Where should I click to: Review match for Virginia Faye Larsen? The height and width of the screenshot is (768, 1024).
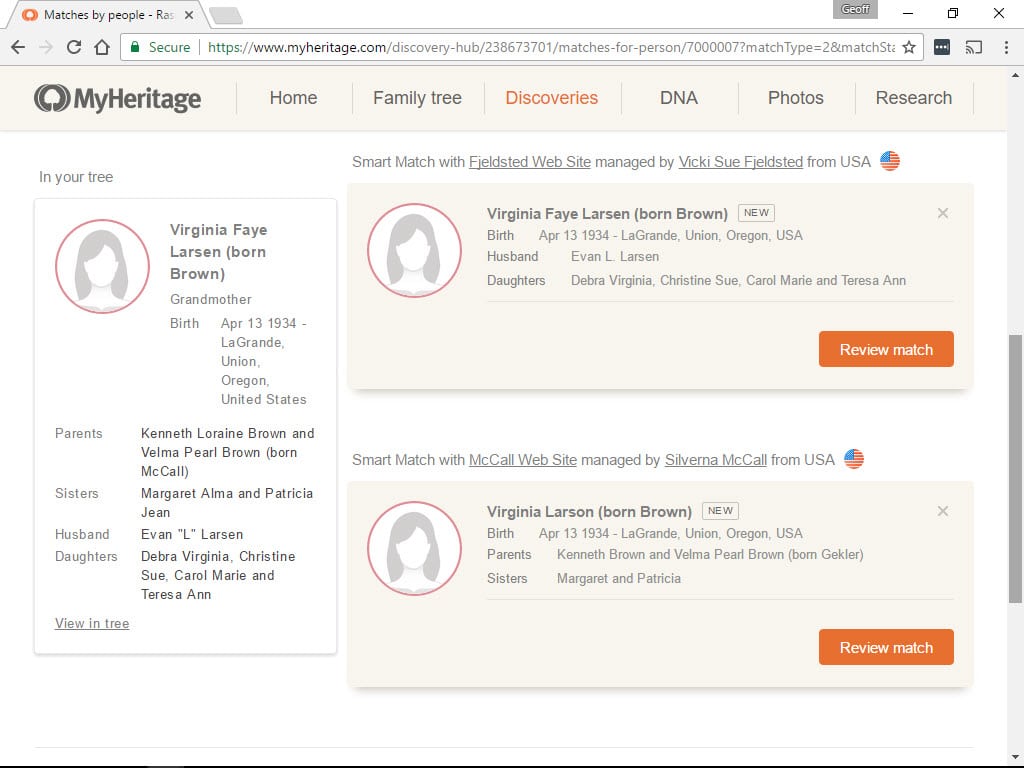point(886,349)
